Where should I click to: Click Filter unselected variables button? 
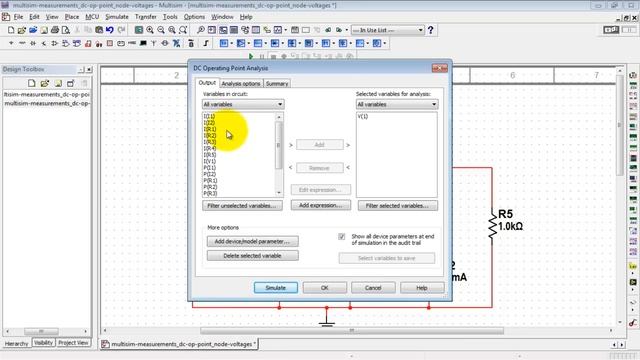[x=242, y=206]
